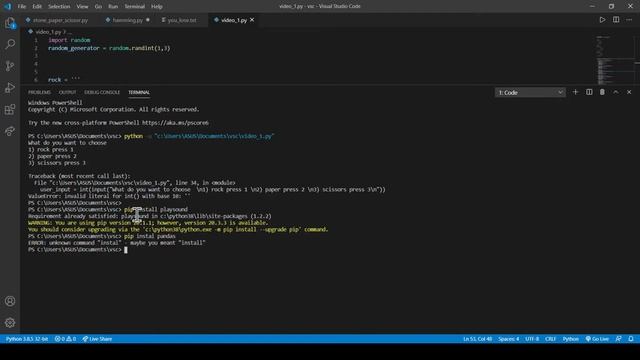Screen dimensions: 640x360
Task: Open errors and warnings count in status bar
Action: 65,339
